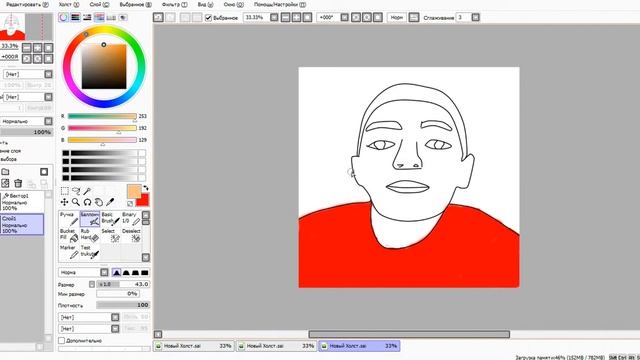The image size is (640, 360).
Task: Select the Вектор1 layer
Action: (22, 202)
